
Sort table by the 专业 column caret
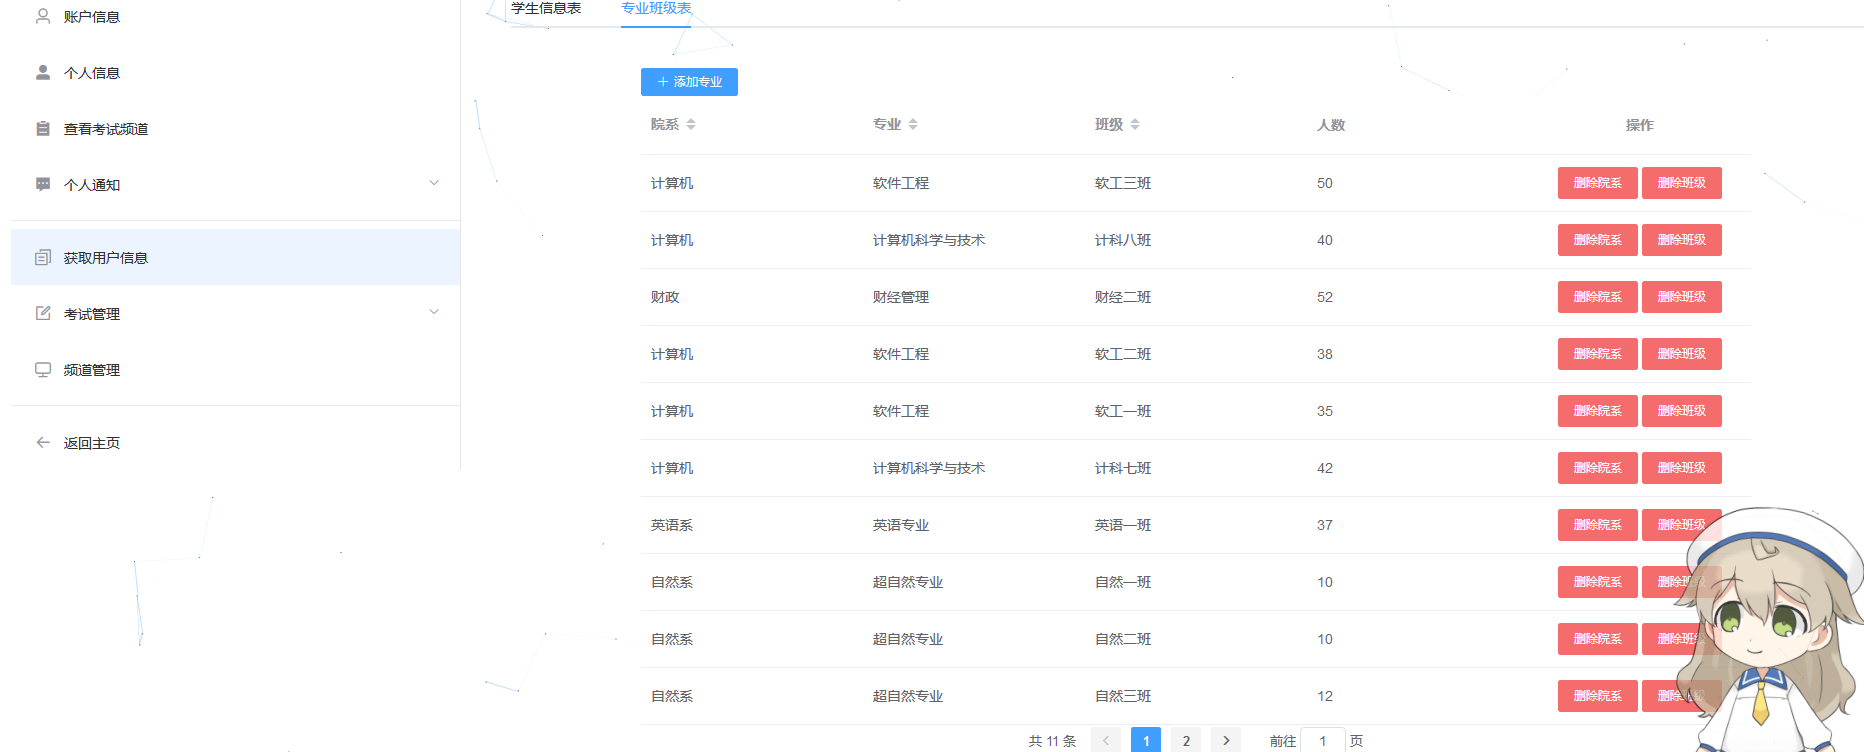coord(913,124)
